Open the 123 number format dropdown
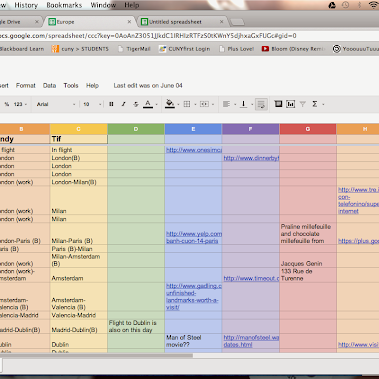 [x=20, y=104]
